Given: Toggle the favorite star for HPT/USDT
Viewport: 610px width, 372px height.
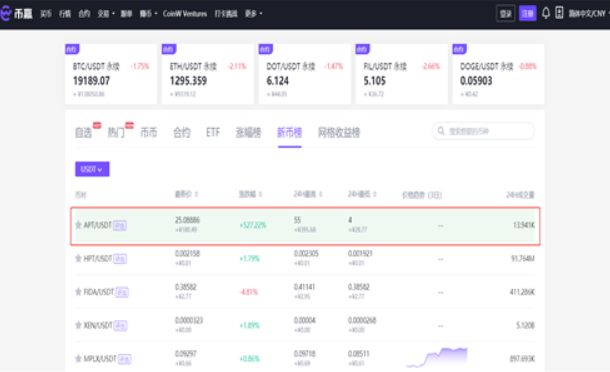Looking at the screenshot, I should point(78,258).
